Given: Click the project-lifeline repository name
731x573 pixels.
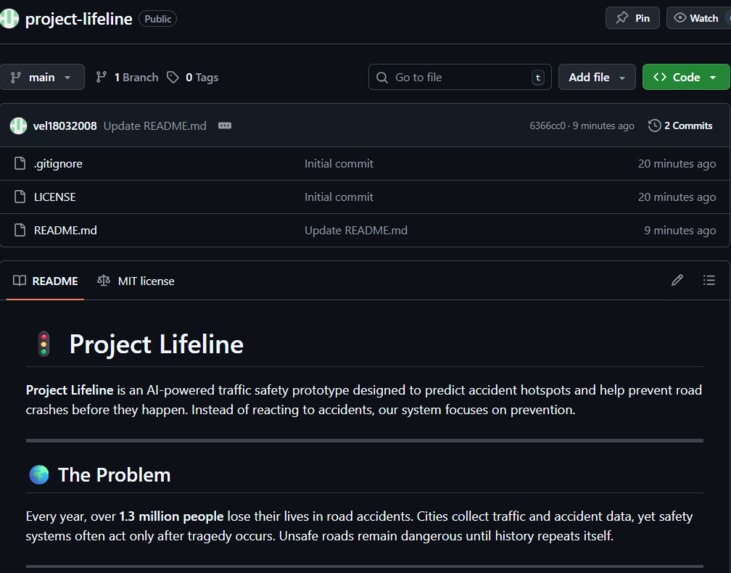Looking at the screenshot, I should (78, 19).
